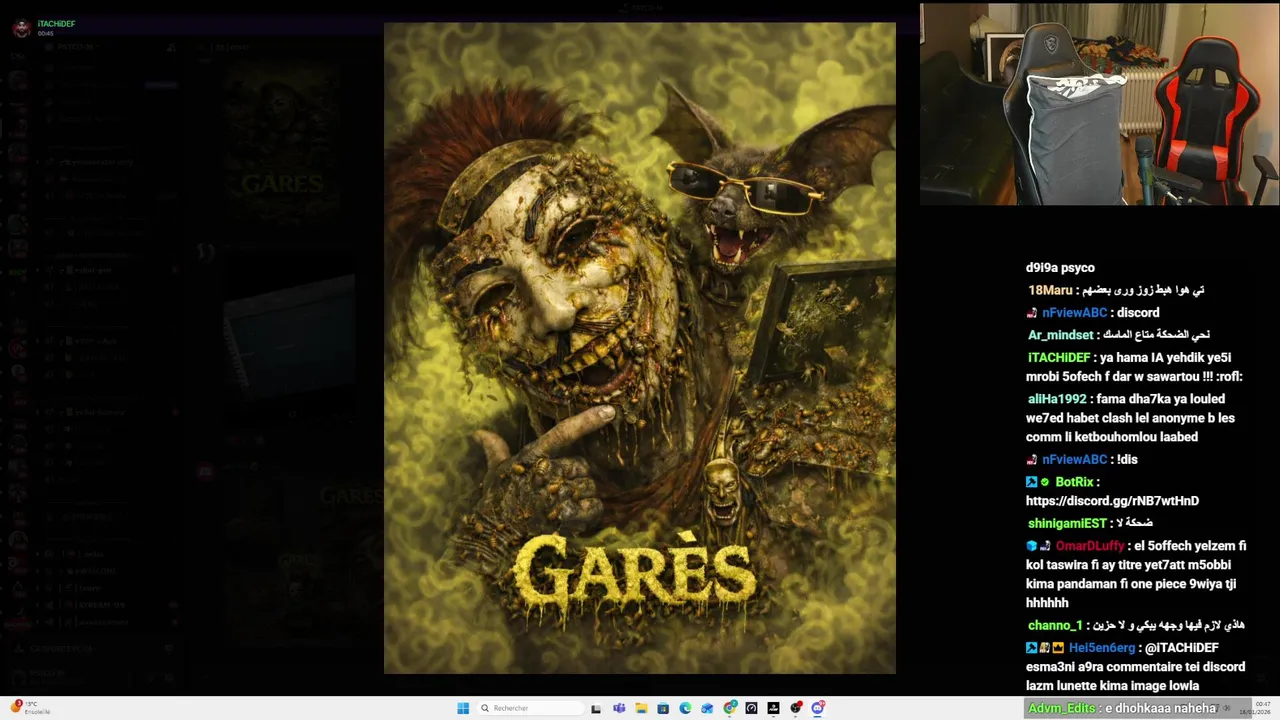Click the channo_1 username in chat

click(x=1055, y=626)
